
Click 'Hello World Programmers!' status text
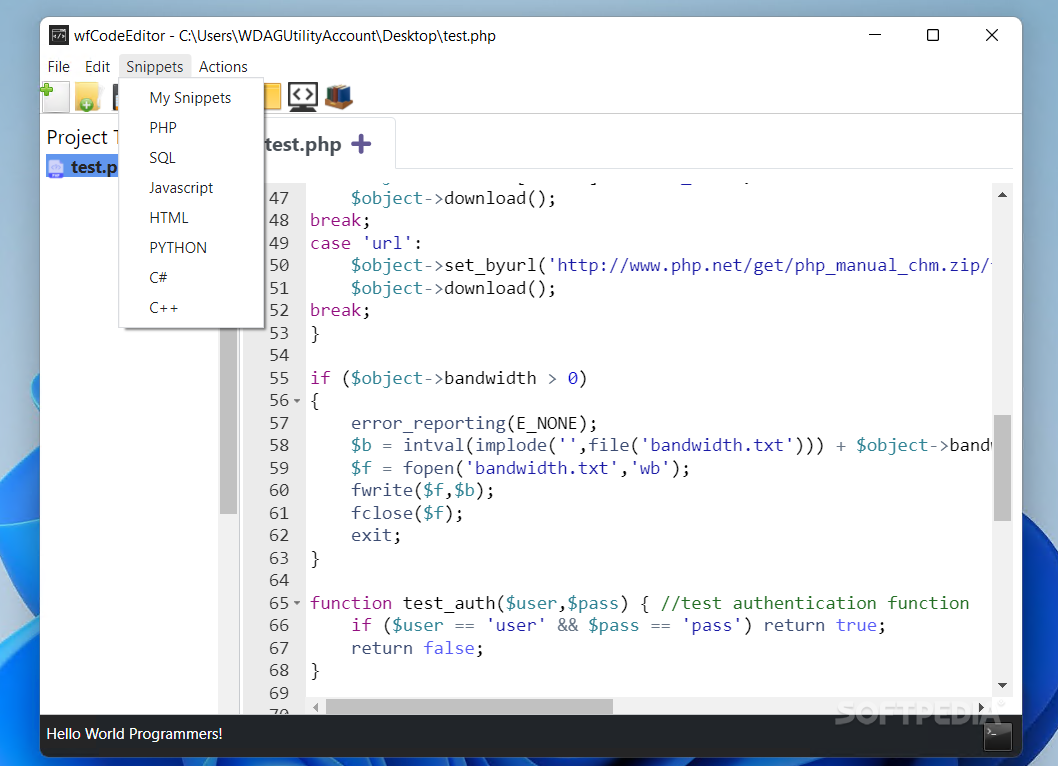click(134, 734)
